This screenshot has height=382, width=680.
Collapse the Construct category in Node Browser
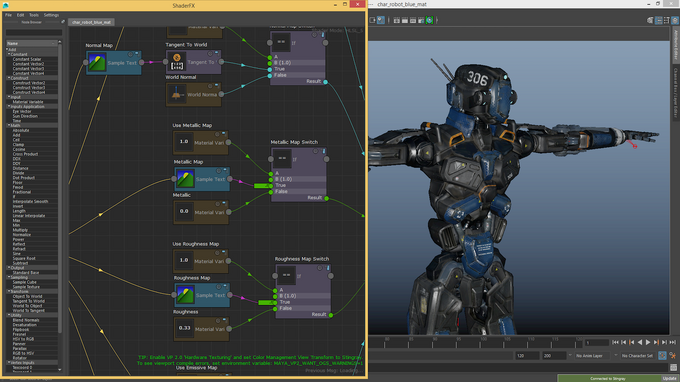[x=9, y=78]
